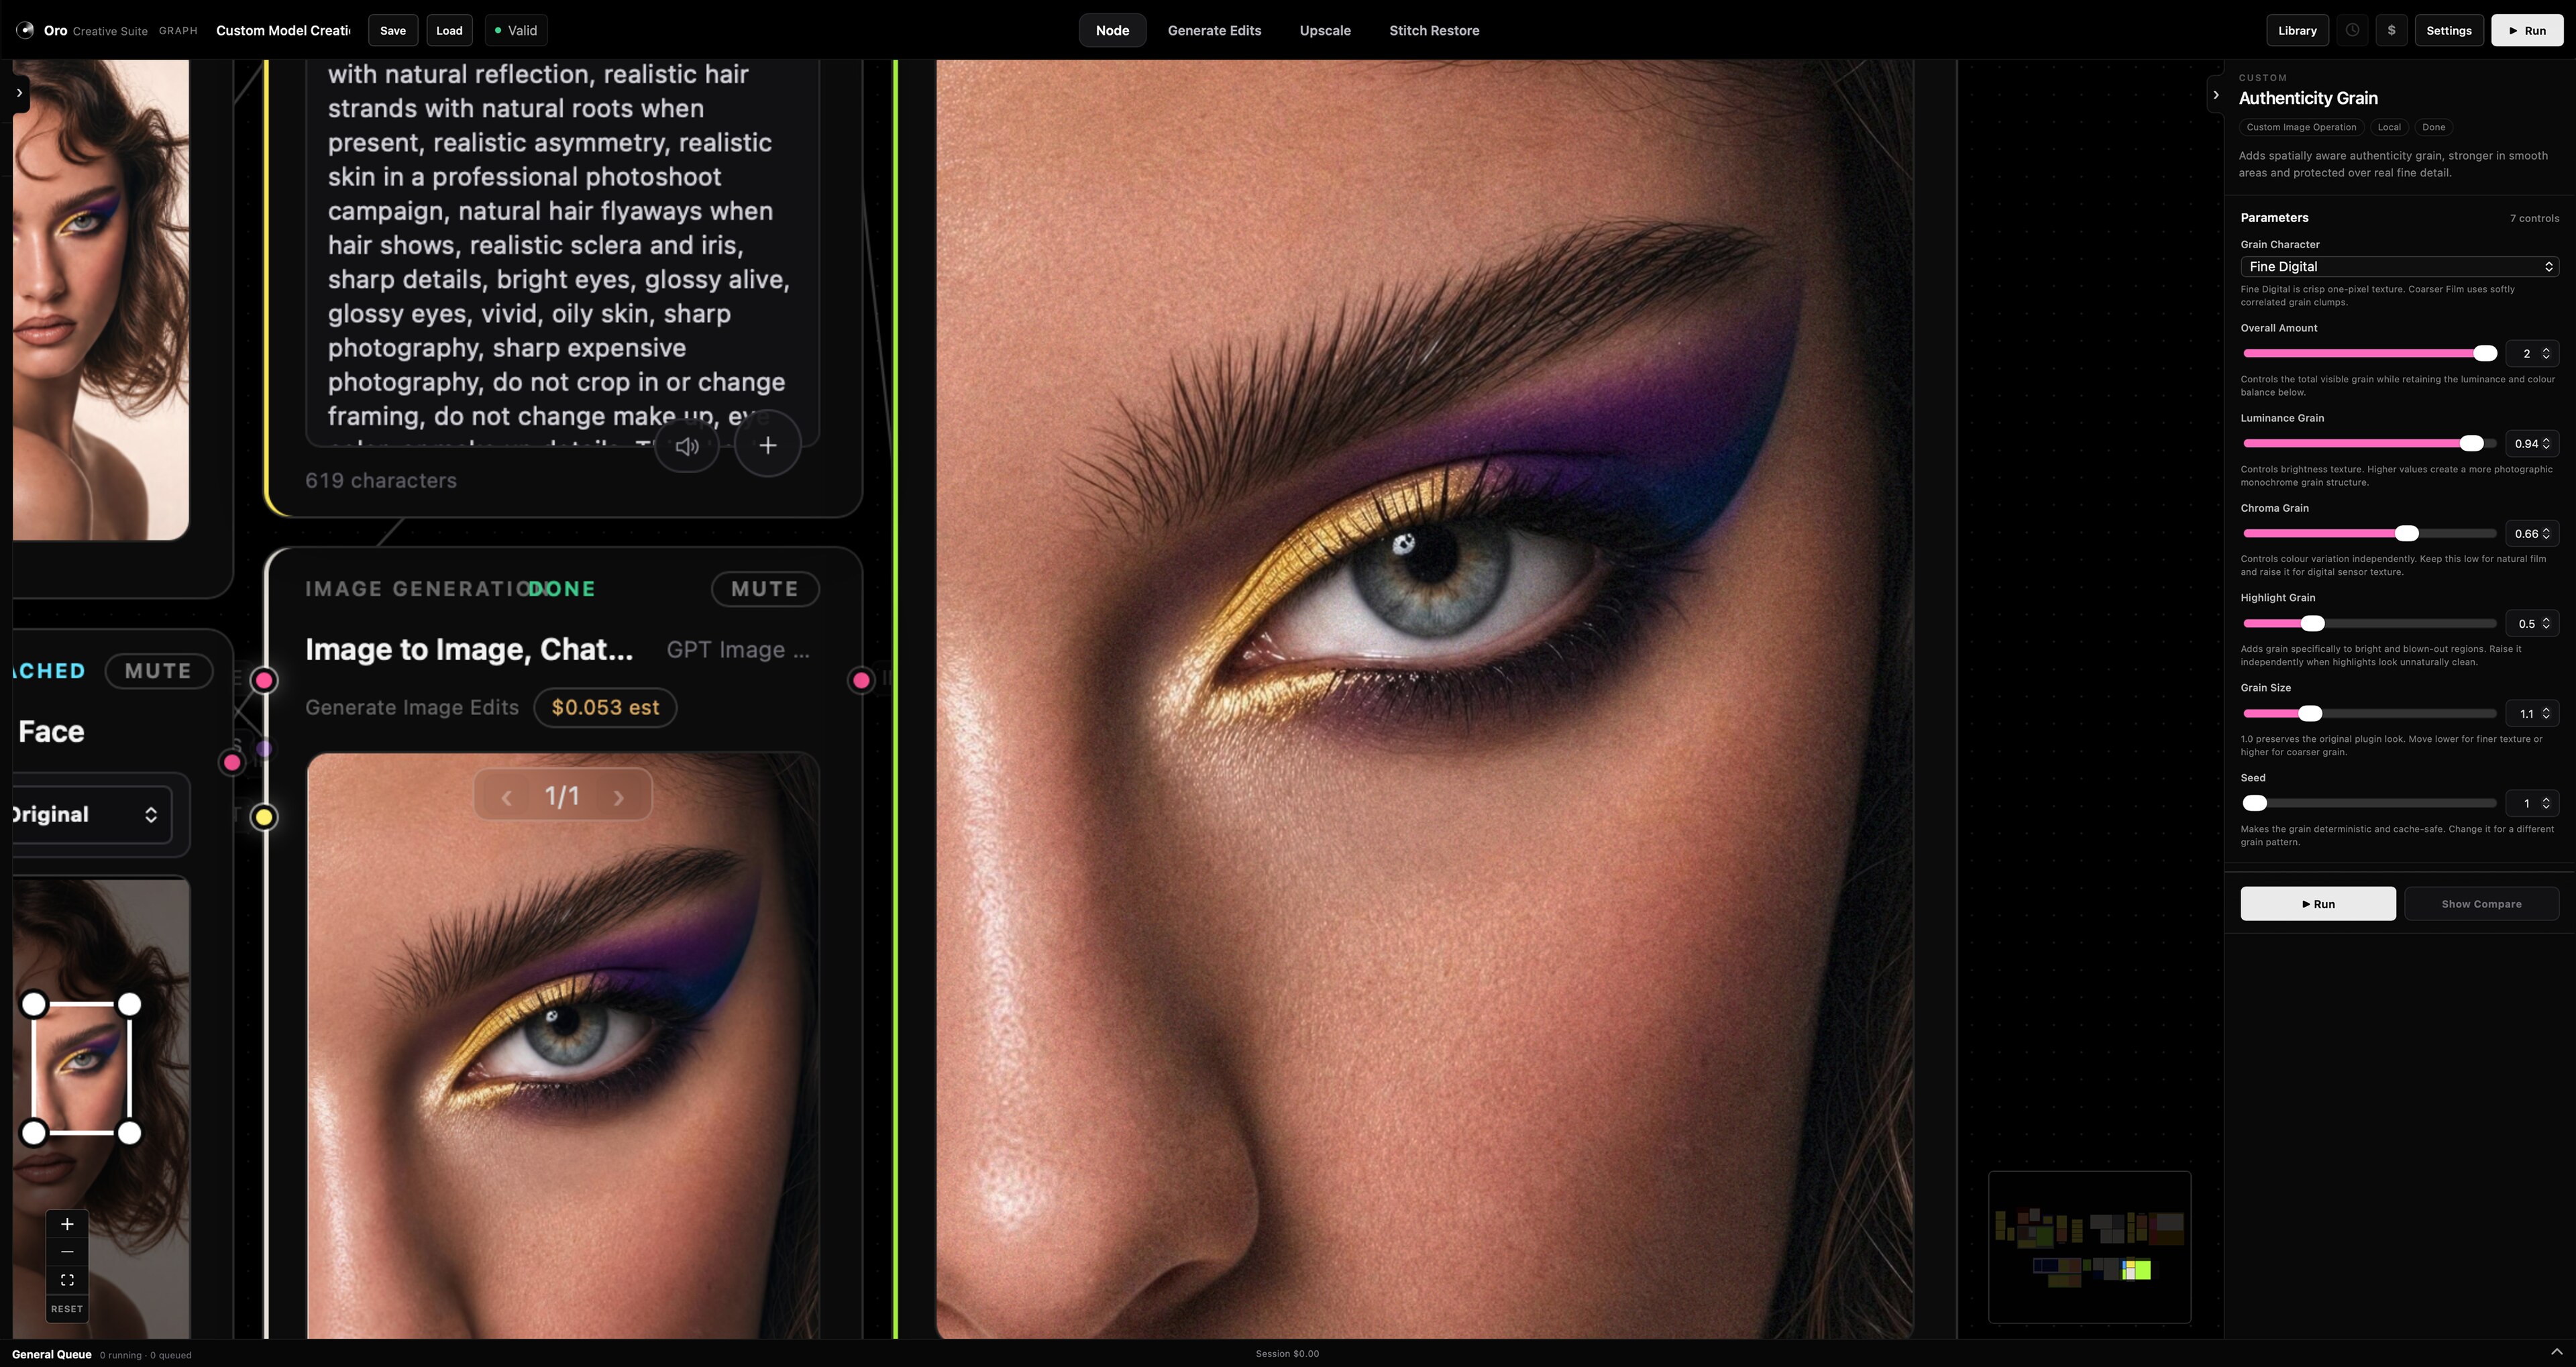
Task: Zoom in the graph canvas
Action: 67,1224
